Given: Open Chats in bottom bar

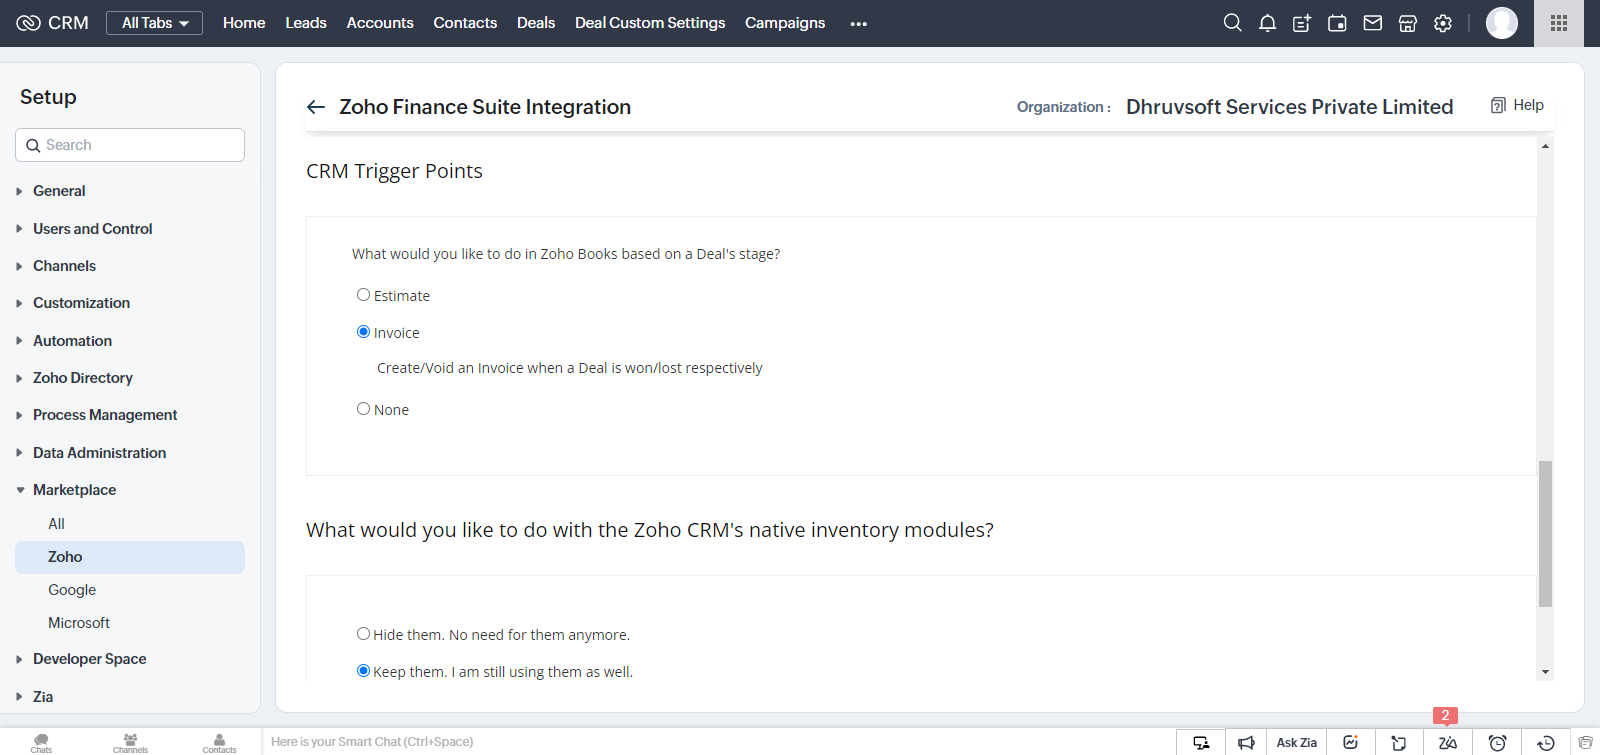Looking at the screenshot, I should (41, 743).
